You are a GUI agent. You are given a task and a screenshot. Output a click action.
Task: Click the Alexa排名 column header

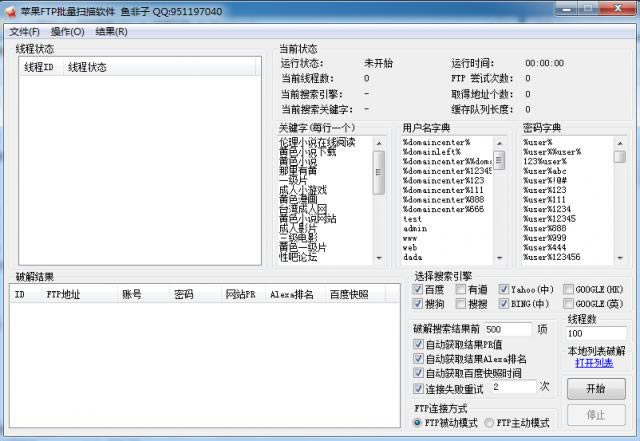point(291,295)
